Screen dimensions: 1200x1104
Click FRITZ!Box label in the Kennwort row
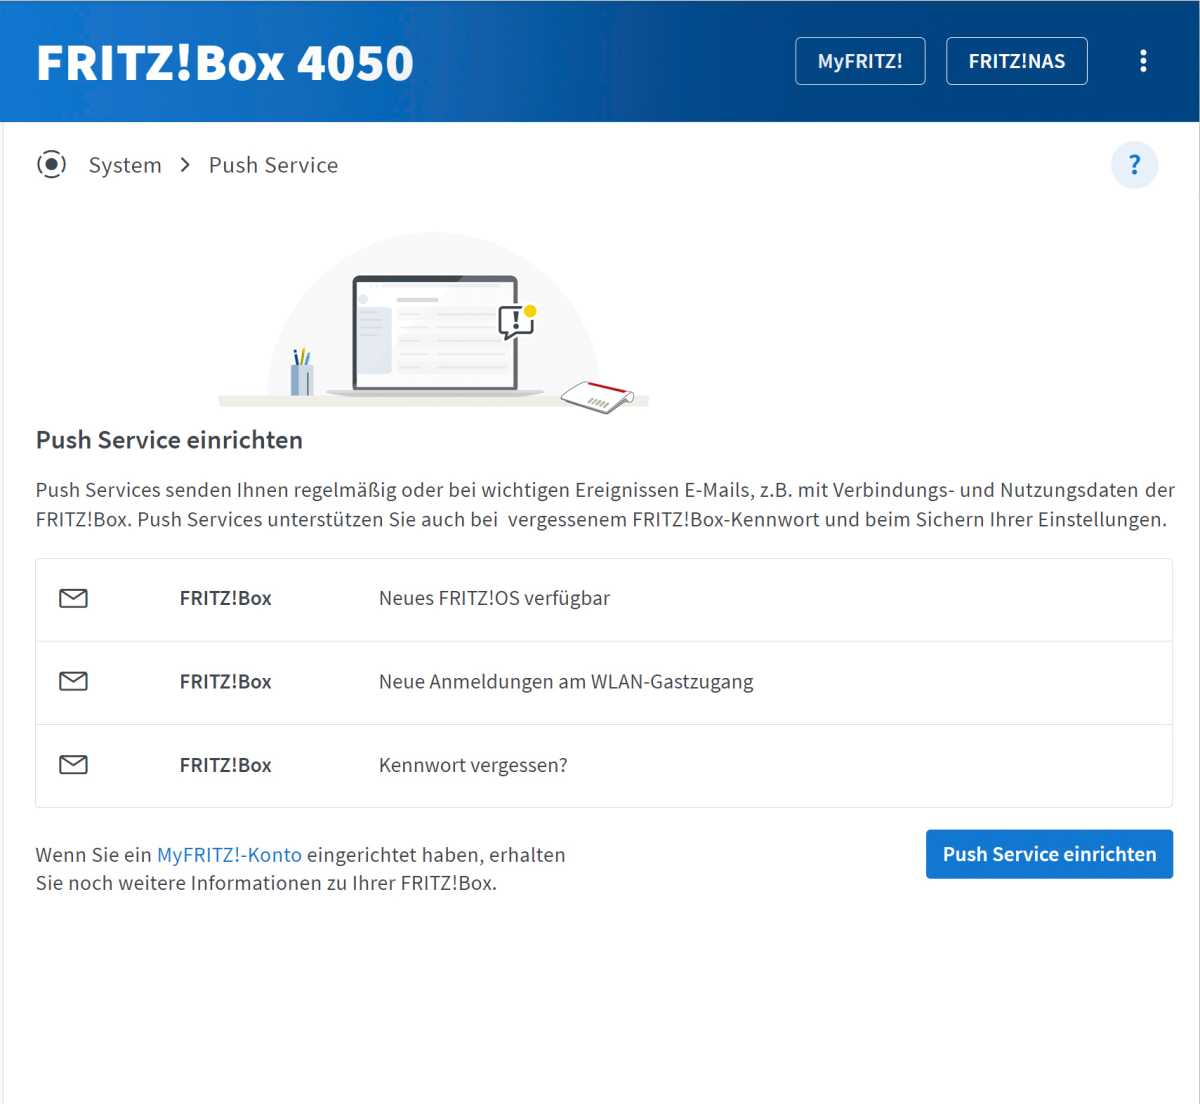[x=226, y=765]
